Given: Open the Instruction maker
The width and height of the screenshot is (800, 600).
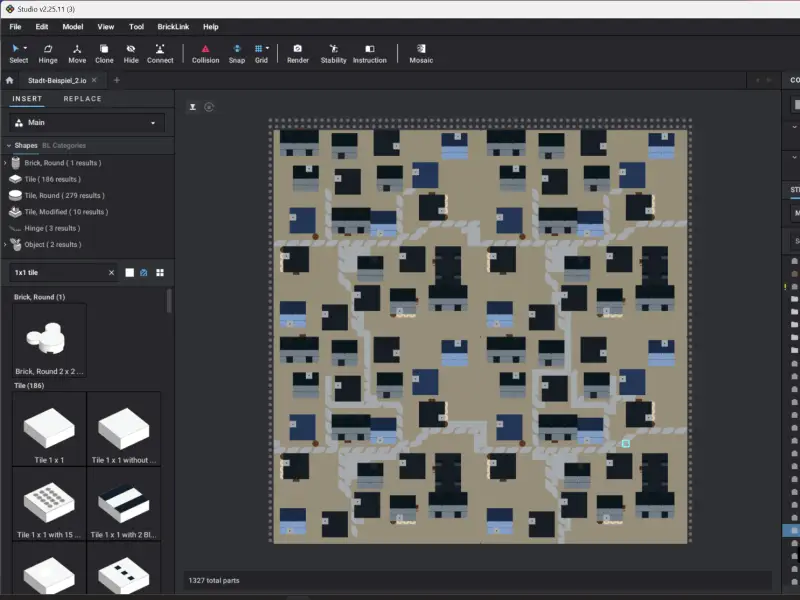Looking at the screenshot, I should click(369, 53).
